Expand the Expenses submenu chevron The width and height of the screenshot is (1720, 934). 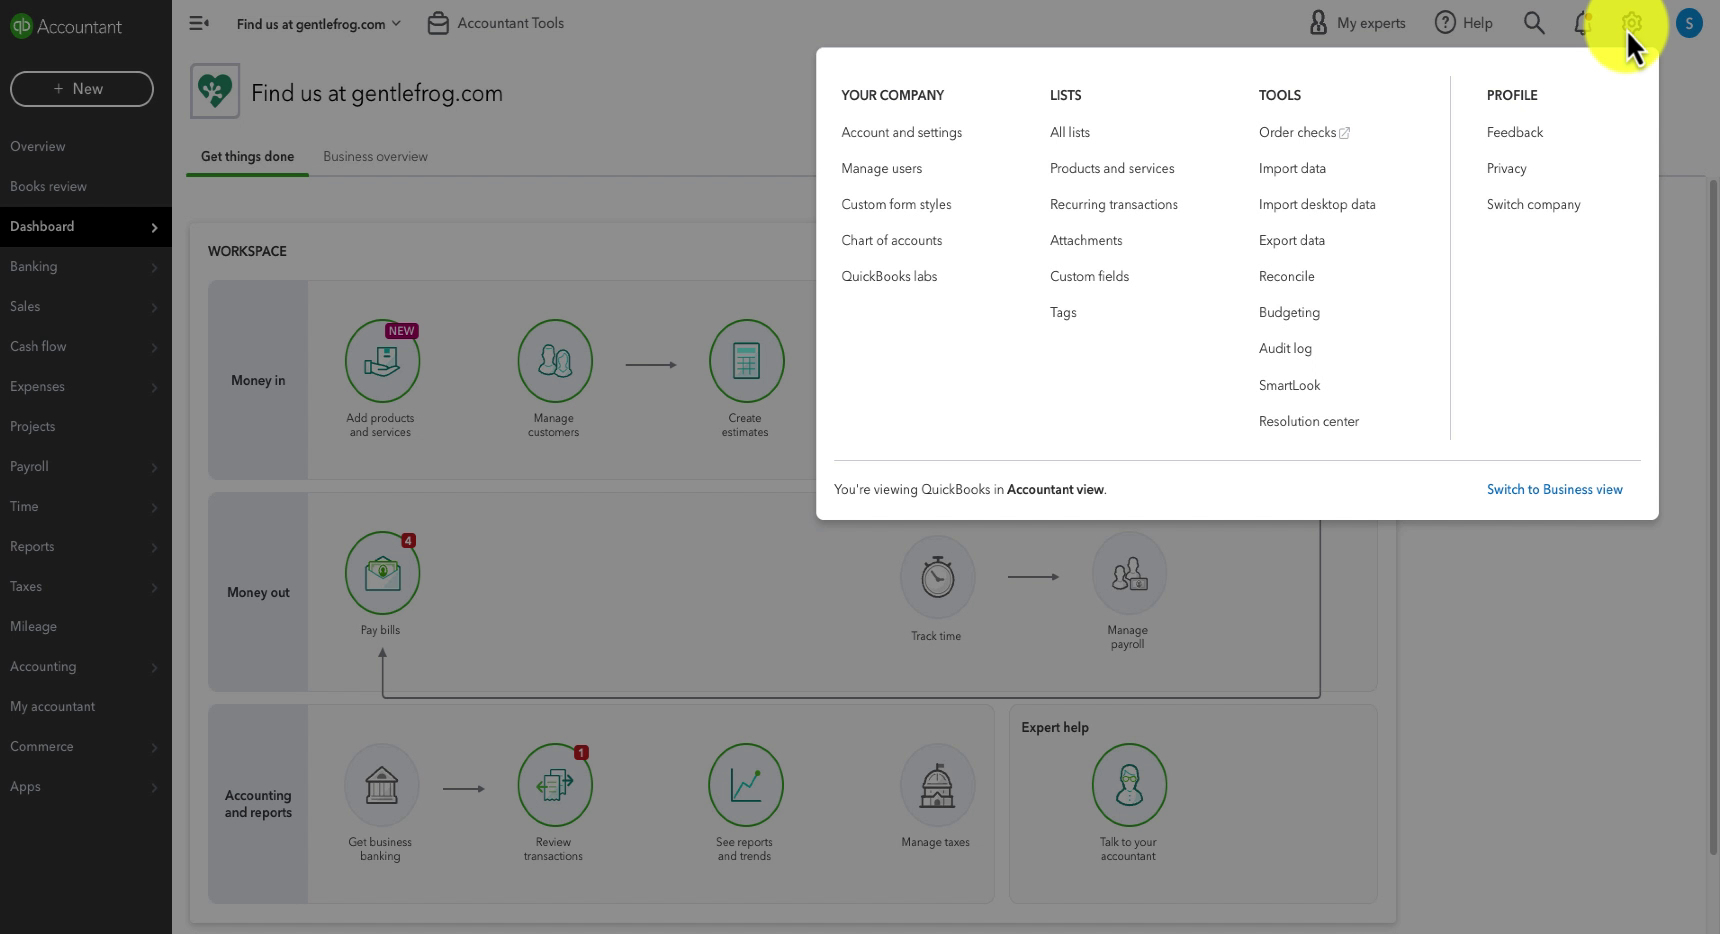tap(154, 387)
